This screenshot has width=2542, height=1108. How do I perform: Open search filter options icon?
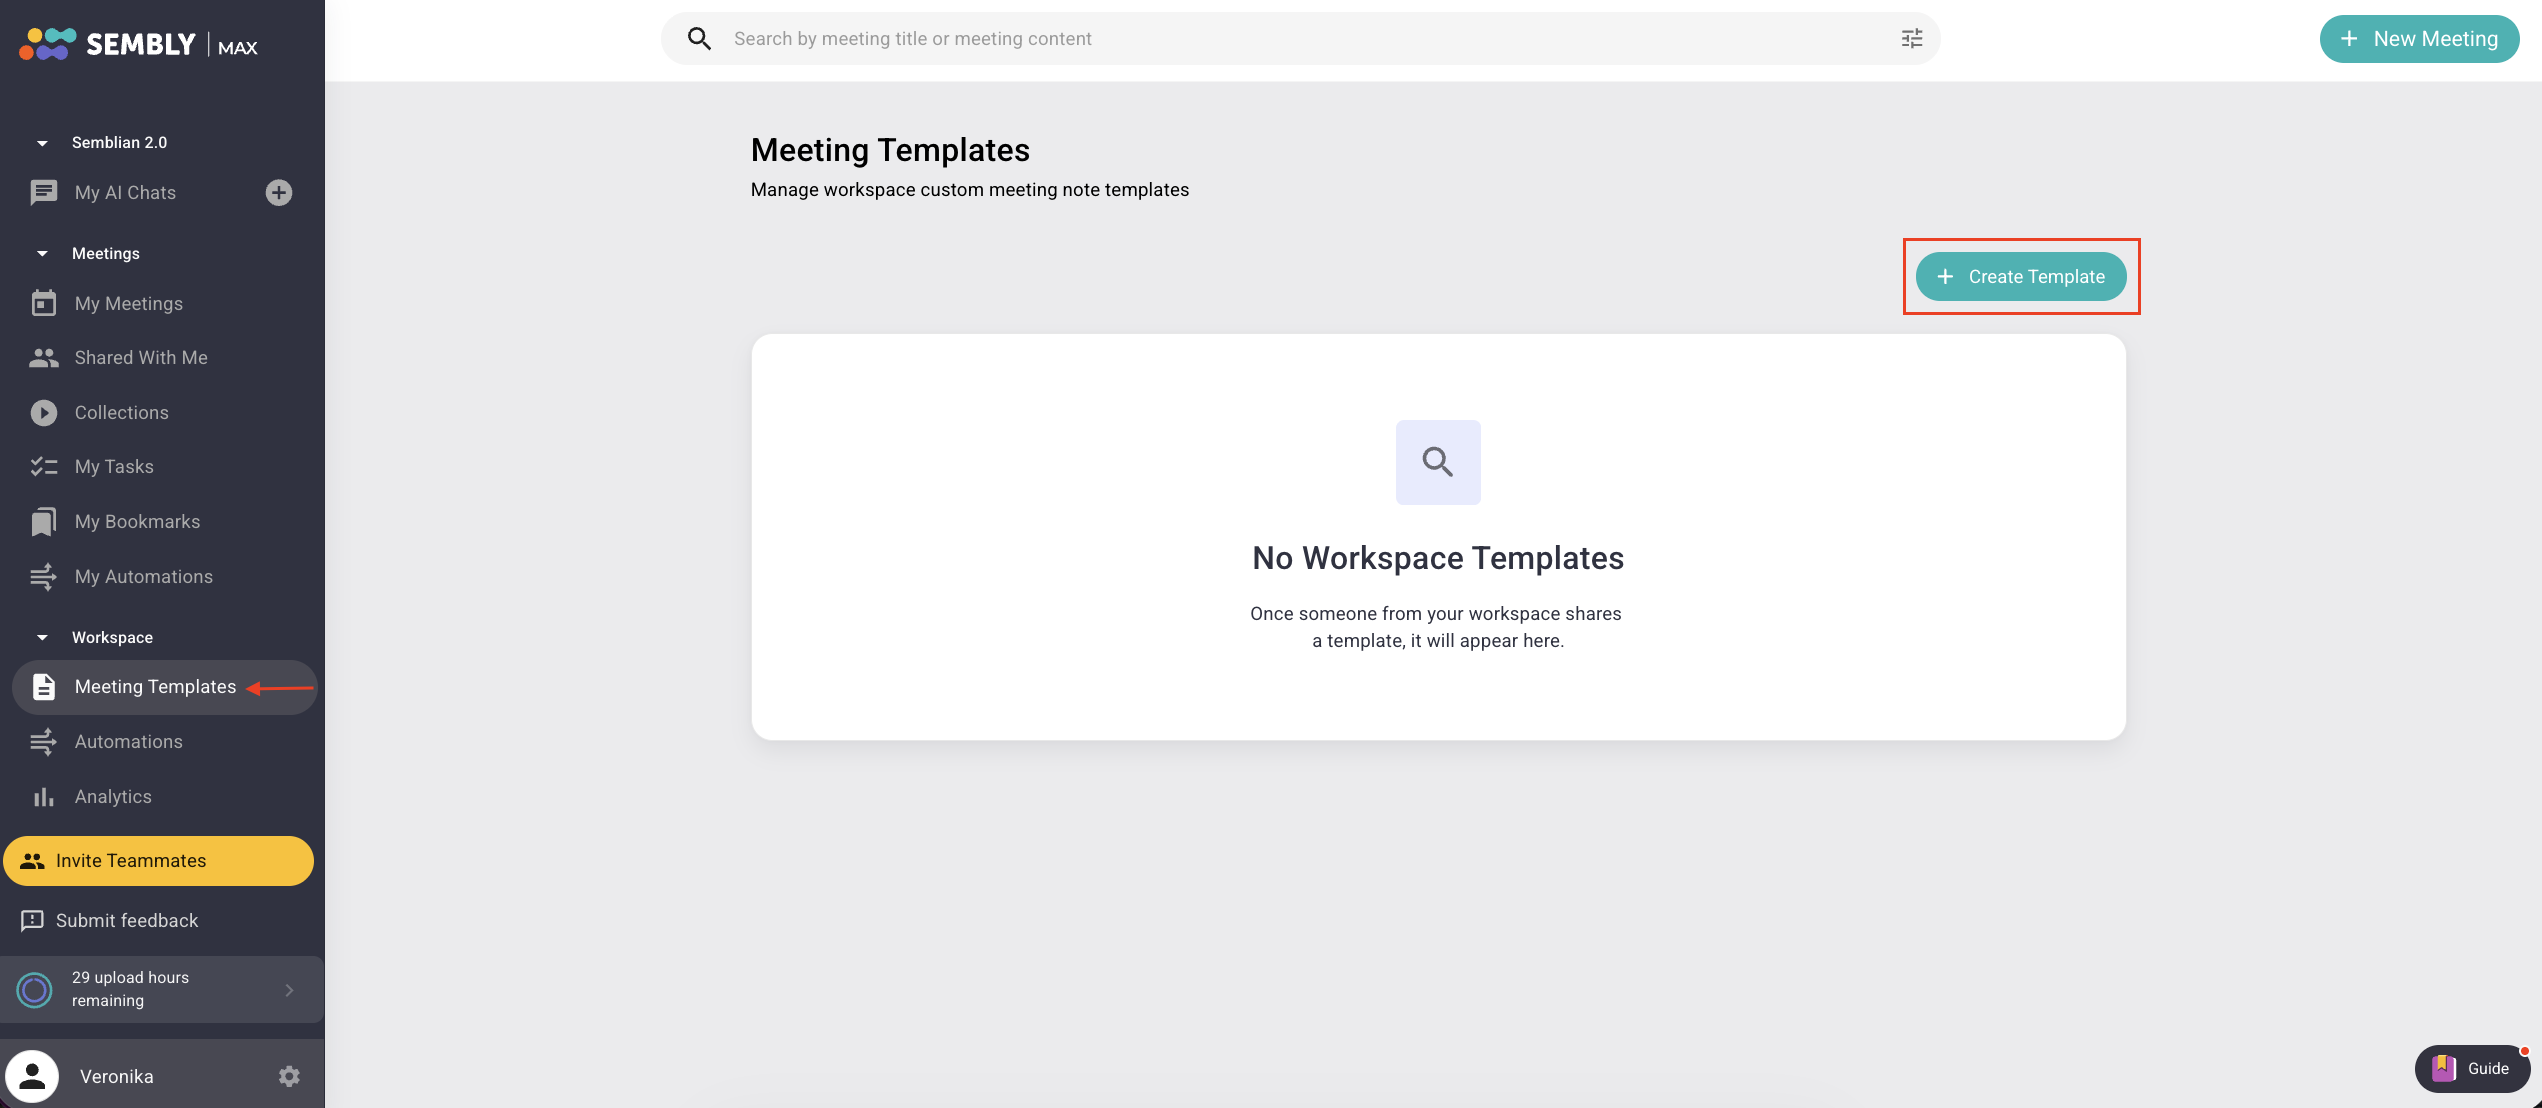pos(1911,39)
